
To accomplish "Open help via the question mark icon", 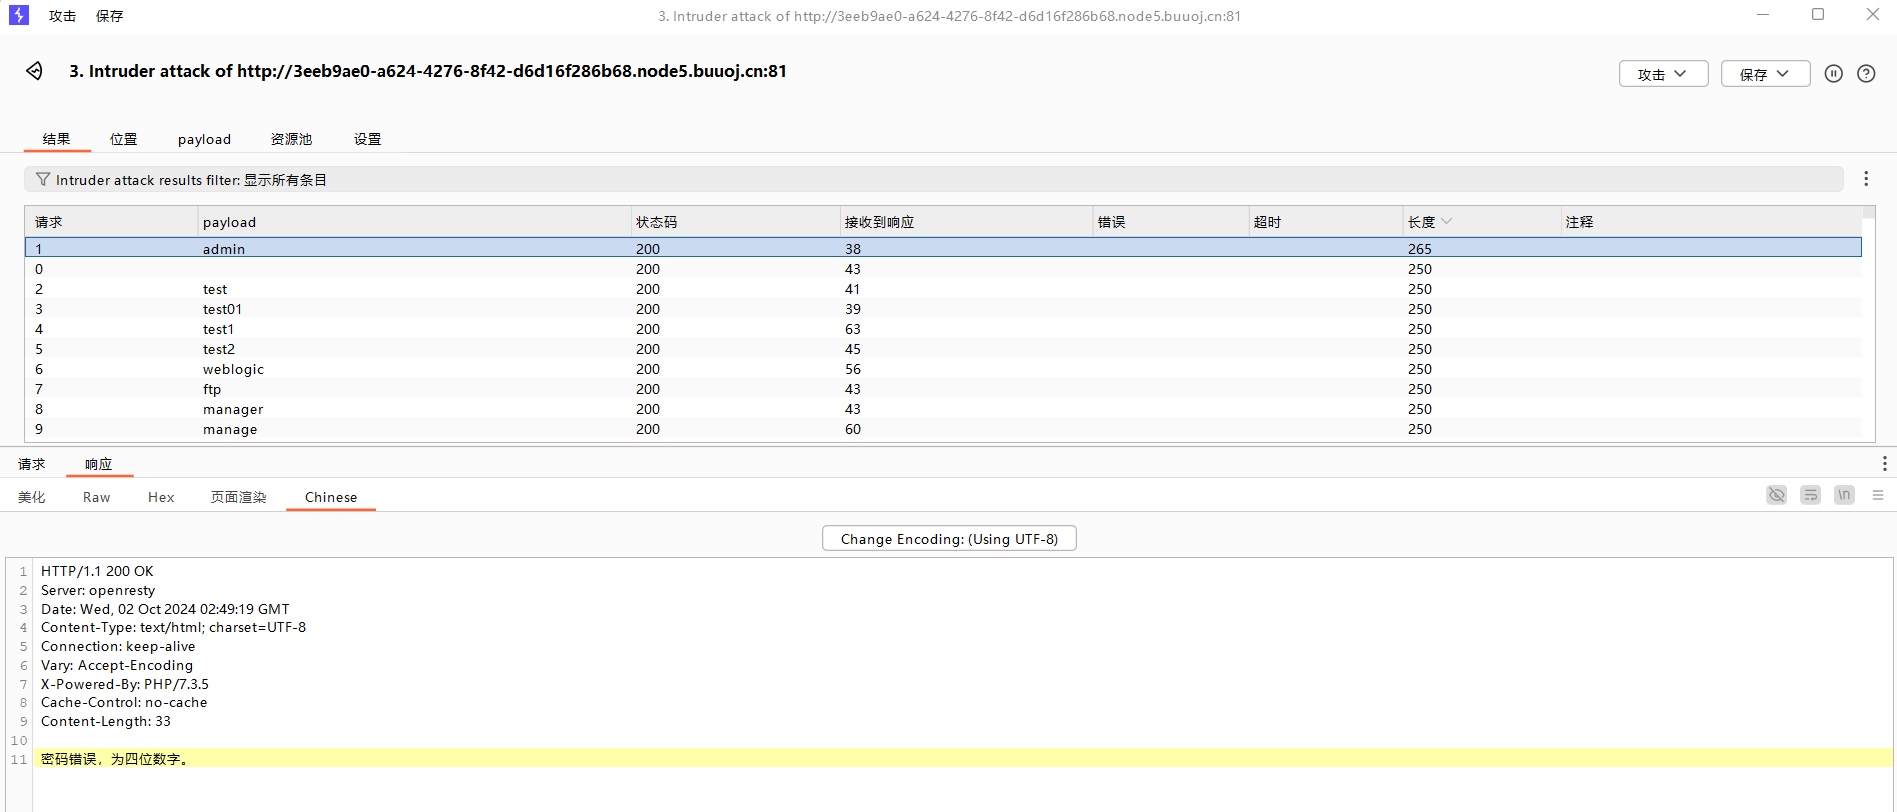I will [1866, 74].
